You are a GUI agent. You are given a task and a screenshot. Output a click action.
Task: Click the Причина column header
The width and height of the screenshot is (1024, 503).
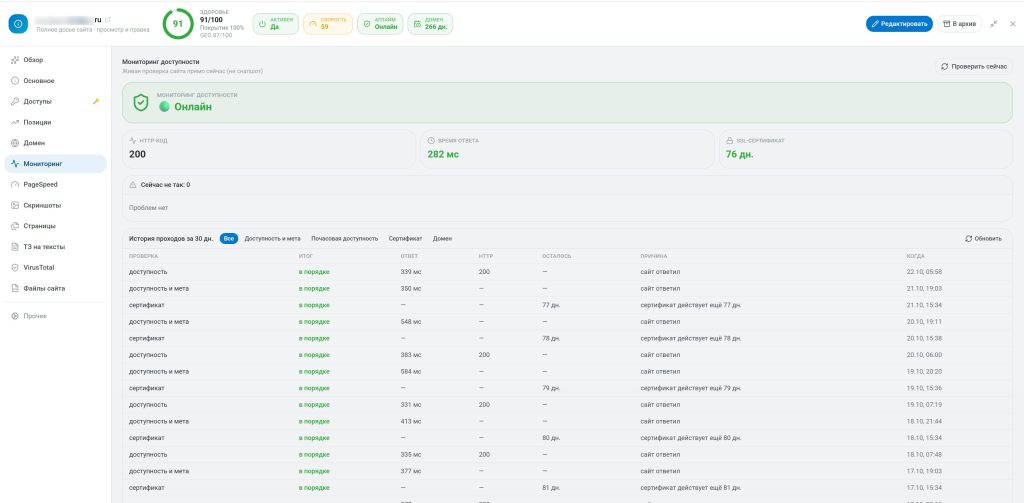tap(654, 256)
